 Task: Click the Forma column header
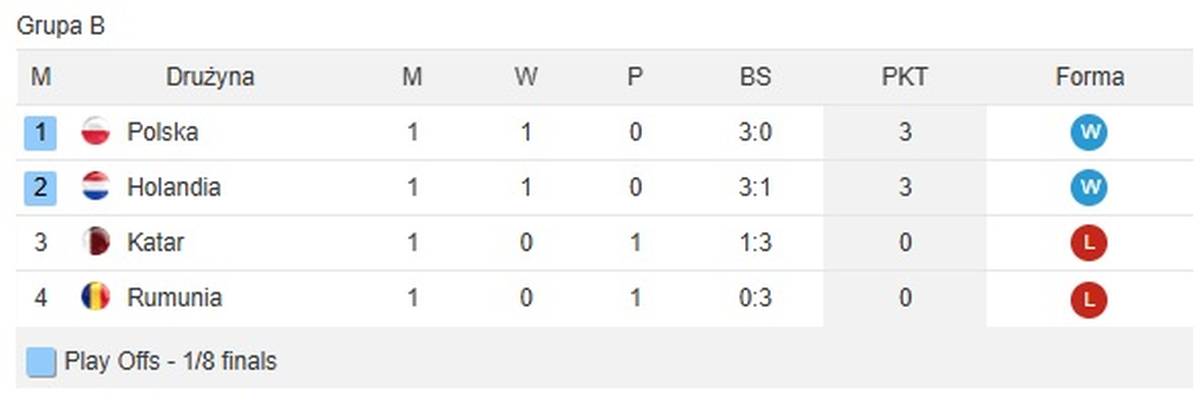click(x=1089, y=77)
